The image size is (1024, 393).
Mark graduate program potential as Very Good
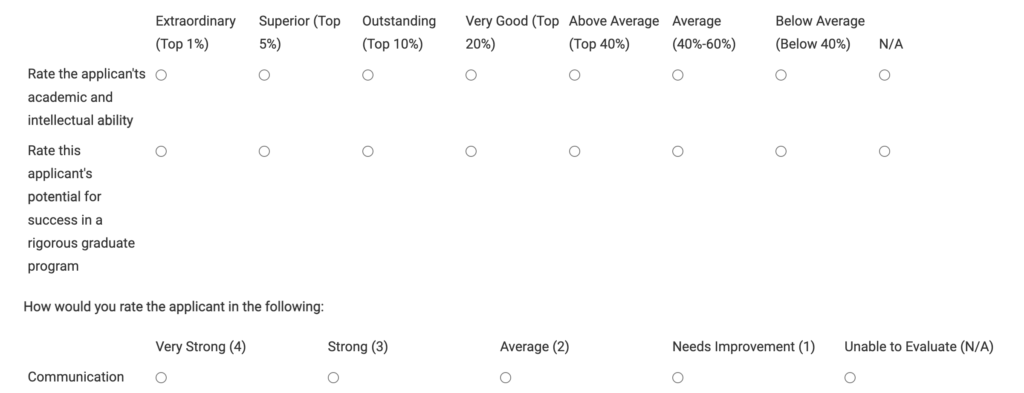(x=471, y=151)
